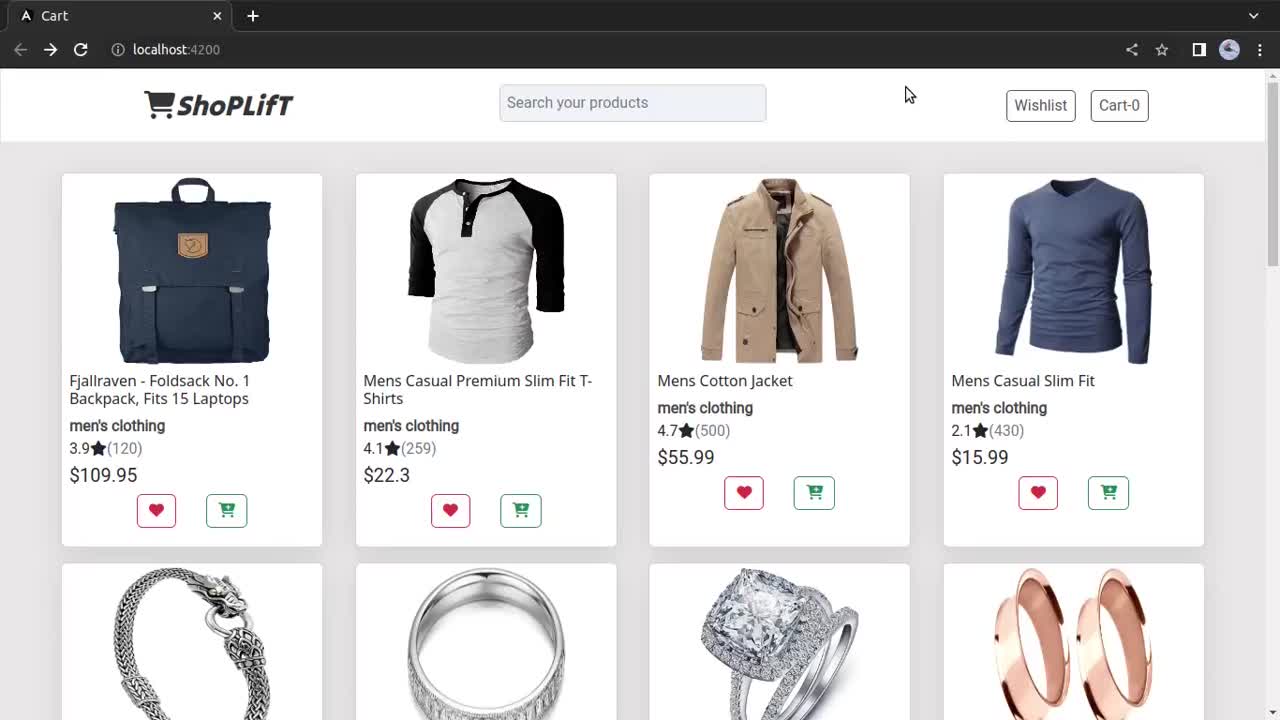This screenshot has width=1280, height=720.
Task: Favorite the Mens Casual Slim Fit
Action: pos(1037,492)
